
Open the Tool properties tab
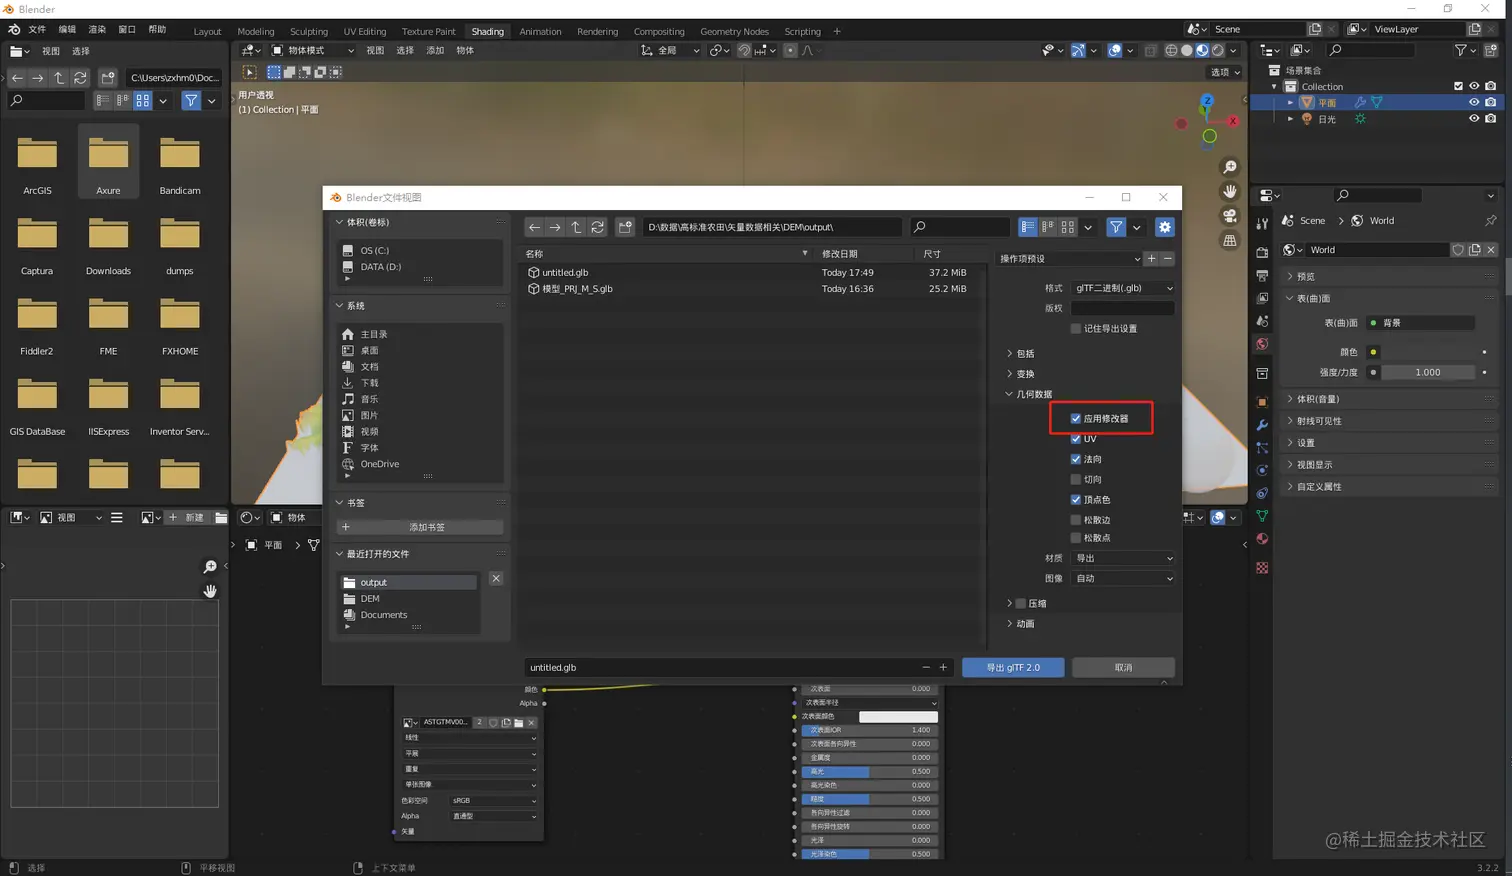click(1262, 224)
